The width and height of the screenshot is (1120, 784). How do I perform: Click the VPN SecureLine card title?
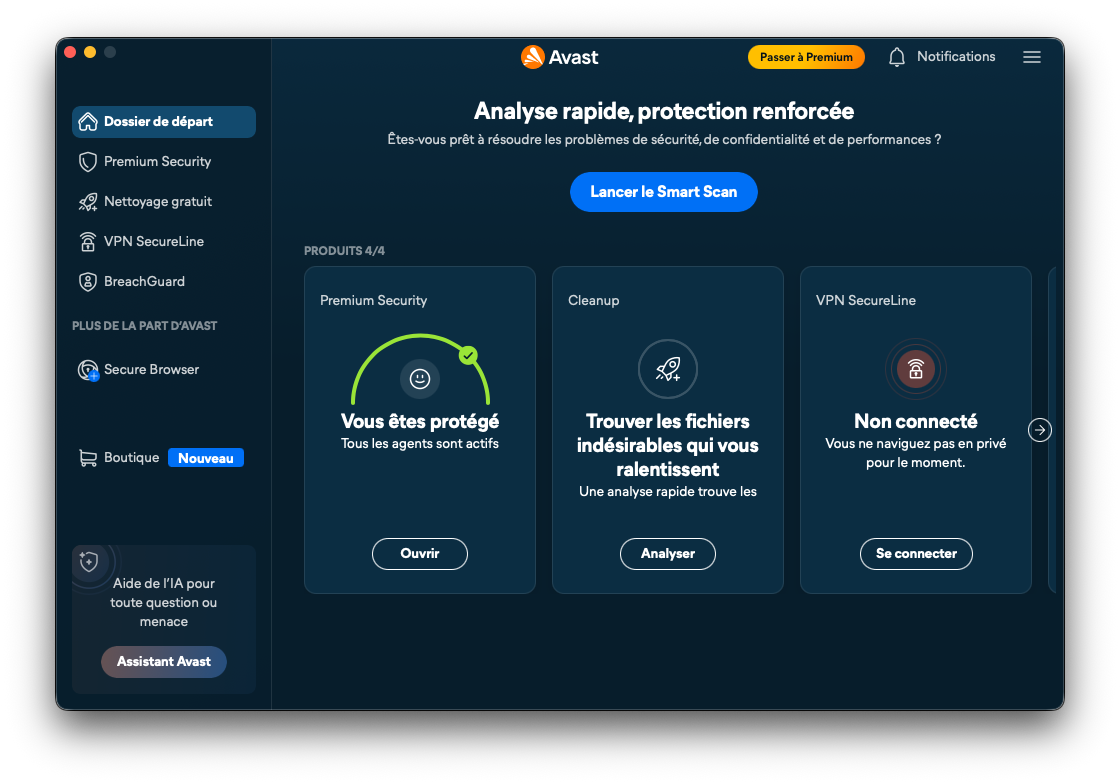pos(866,301)
